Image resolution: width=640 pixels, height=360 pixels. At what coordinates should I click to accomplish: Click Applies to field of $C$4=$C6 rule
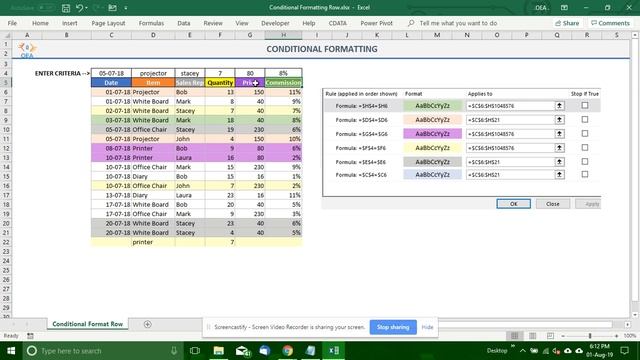pos(510,175)
